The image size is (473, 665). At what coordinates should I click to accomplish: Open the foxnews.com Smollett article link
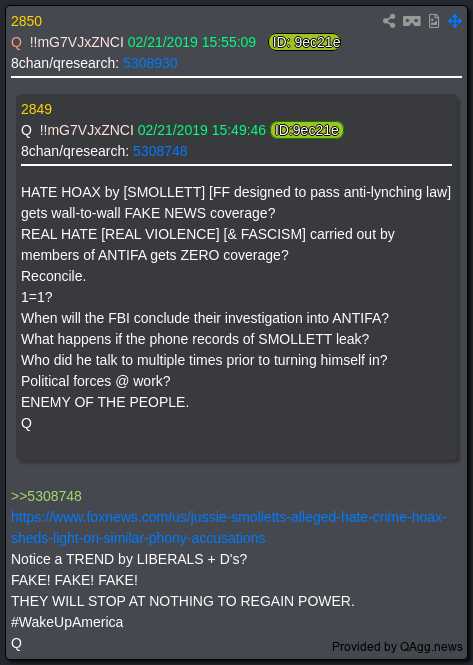228,528
